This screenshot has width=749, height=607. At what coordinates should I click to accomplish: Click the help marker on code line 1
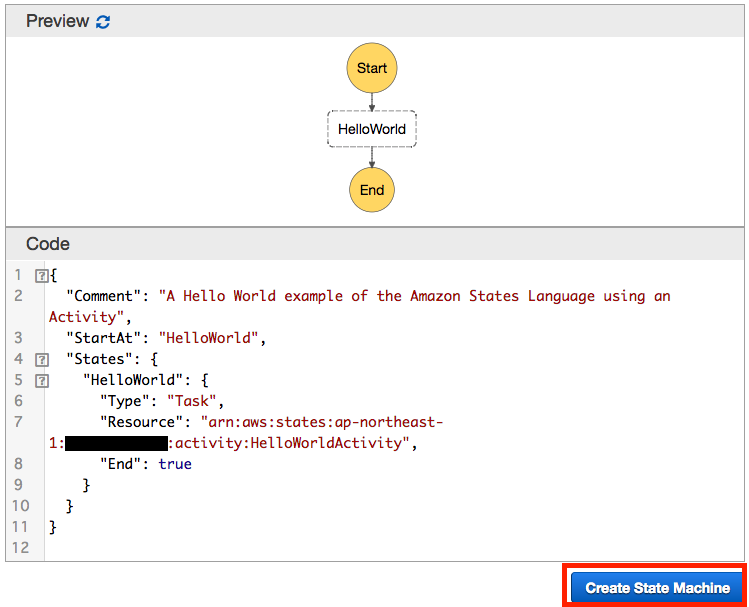click(42, 276)
